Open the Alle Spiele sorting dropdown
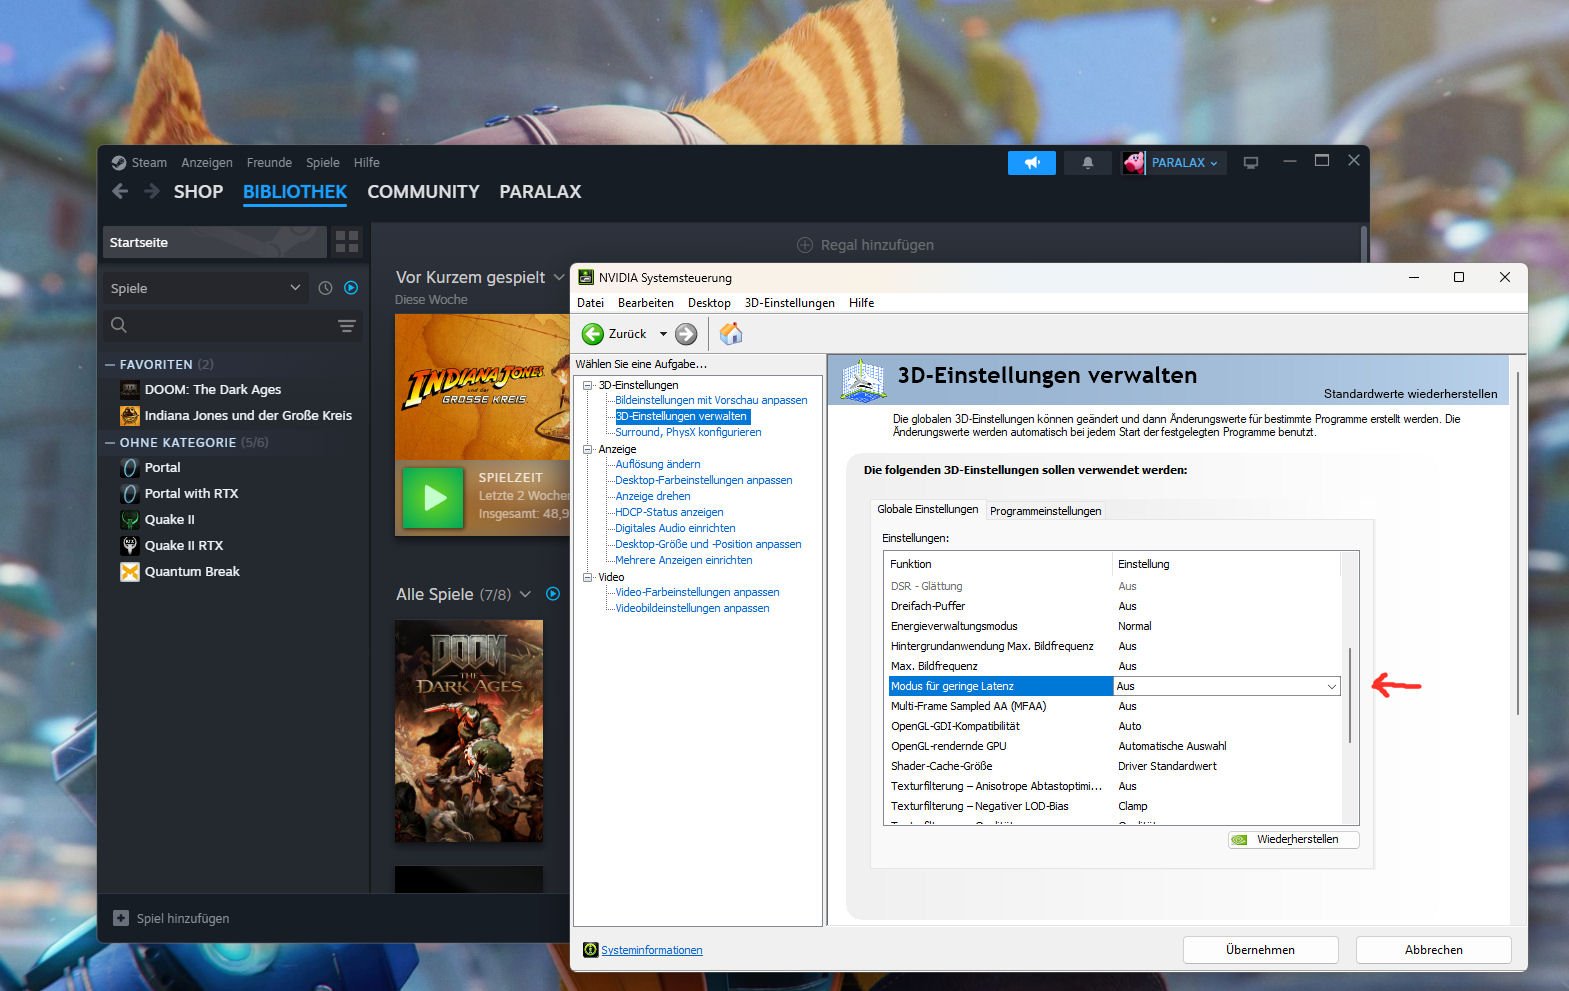Image resolution: width=1569 pixels, height=991 pixels. point(525,594)
